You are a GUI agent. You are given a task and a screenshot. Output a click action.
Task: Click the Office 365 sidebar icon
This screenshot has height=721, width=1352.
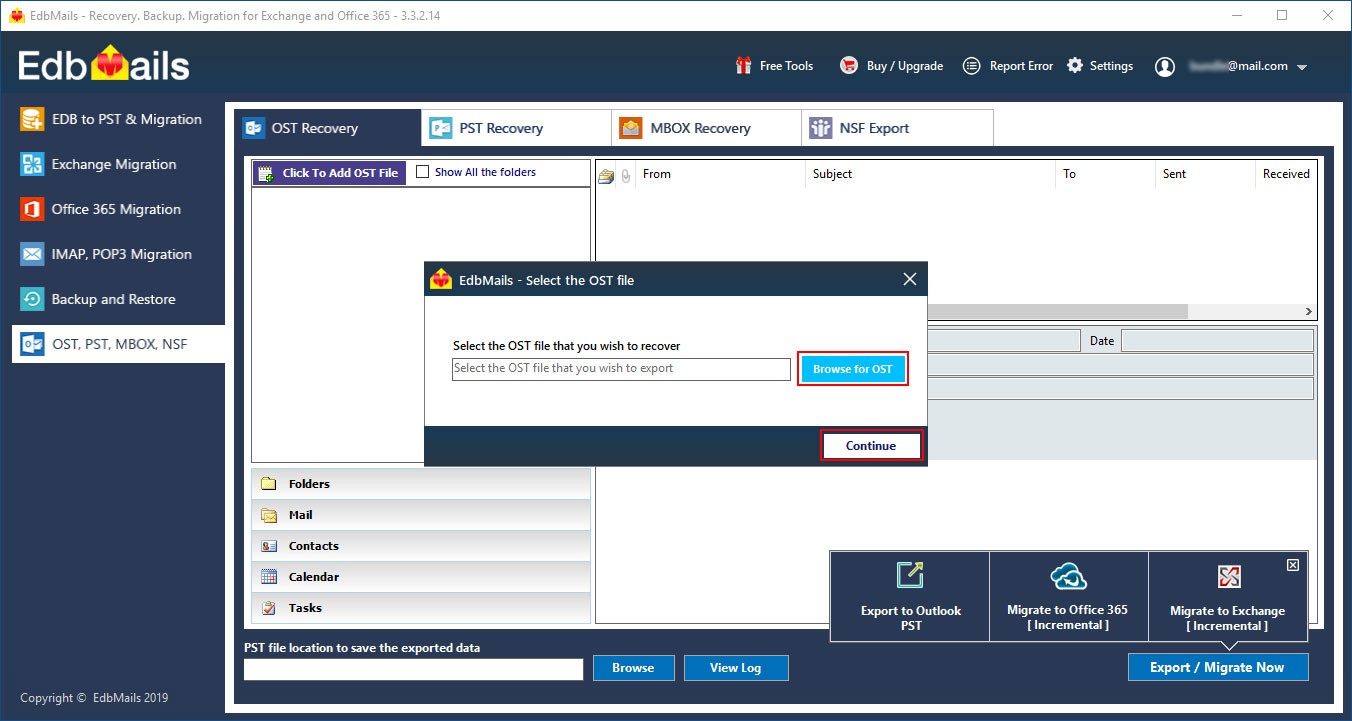click(33, 209)
